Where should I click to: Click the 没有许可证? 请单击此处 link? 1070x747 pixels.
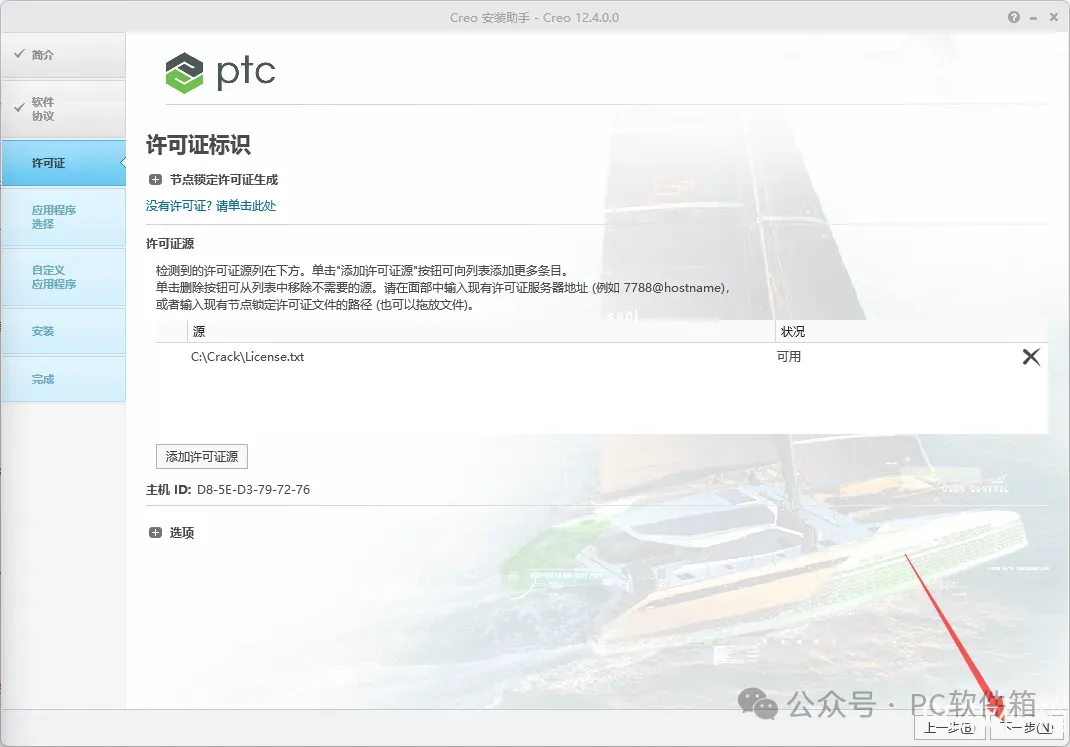pyautogui.click(x=211, y=206)
